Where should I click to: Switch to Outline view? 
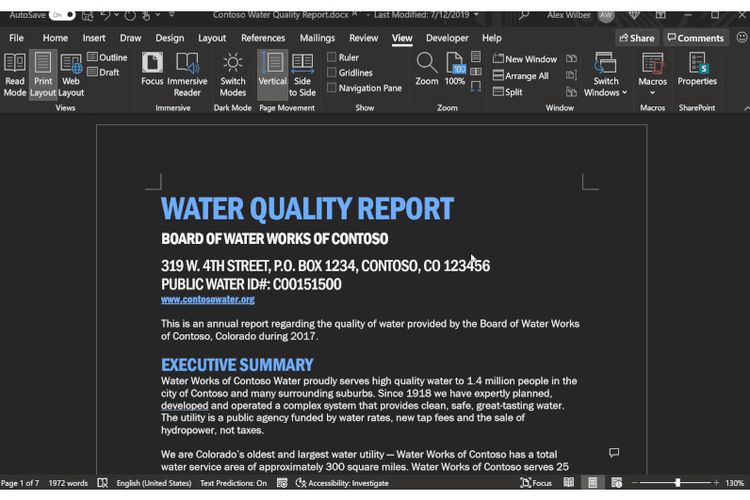click(108, 57)
